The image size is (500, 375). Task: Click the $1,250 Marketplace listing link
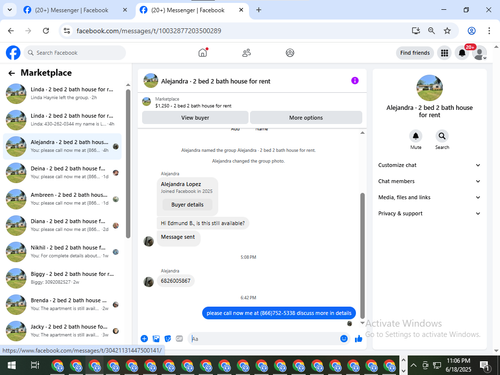tap(193, 106)
